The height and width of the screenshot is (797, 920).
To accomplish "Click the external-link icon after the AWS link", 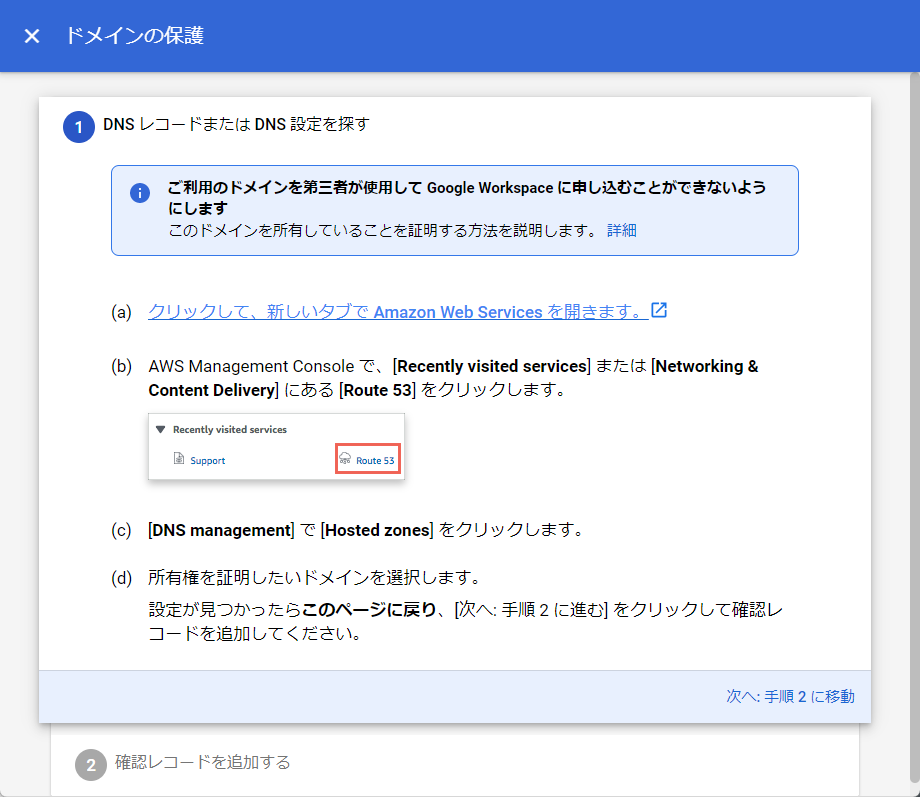I will pos(659,310).
